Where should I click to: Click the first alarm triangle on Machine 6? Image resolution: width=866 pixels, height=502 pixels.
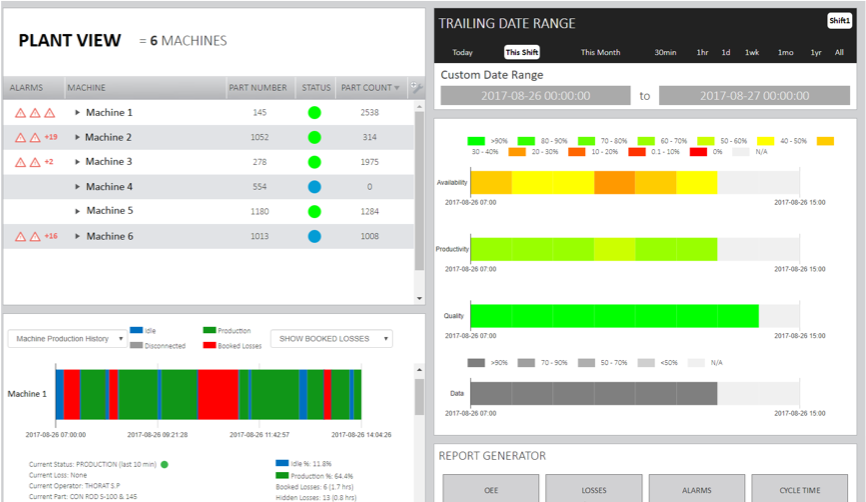click(20, 236)
